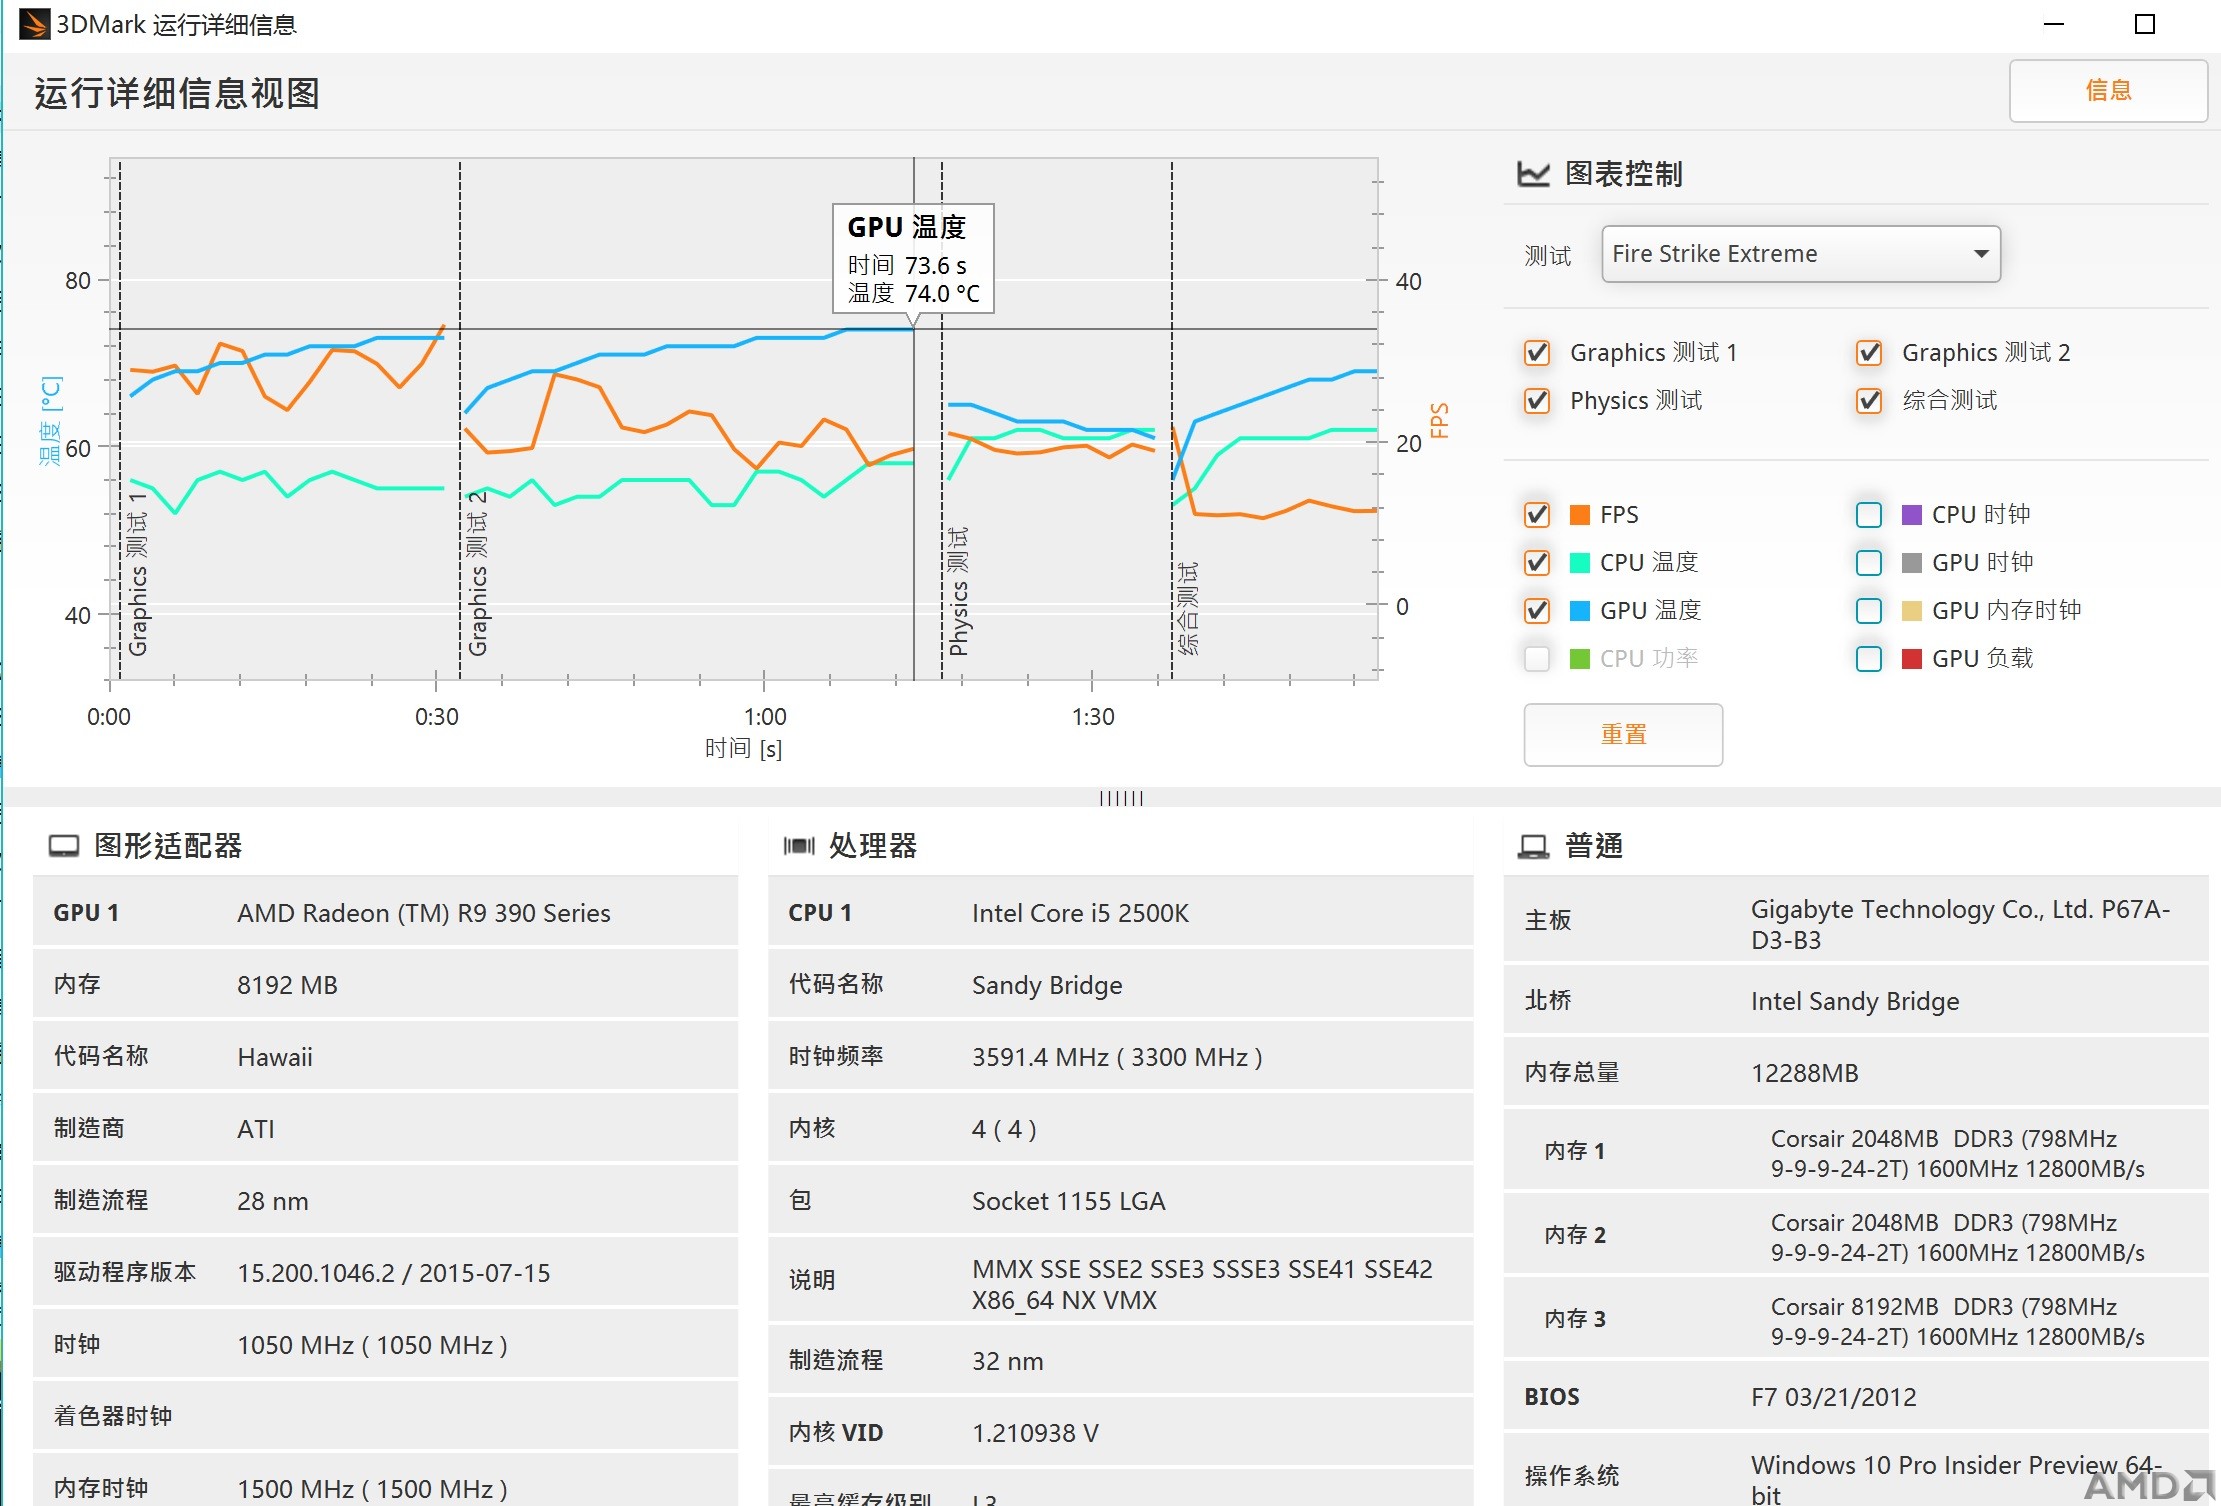Click the 1.210938 V core VID value

click(x=1035, y=1433)
